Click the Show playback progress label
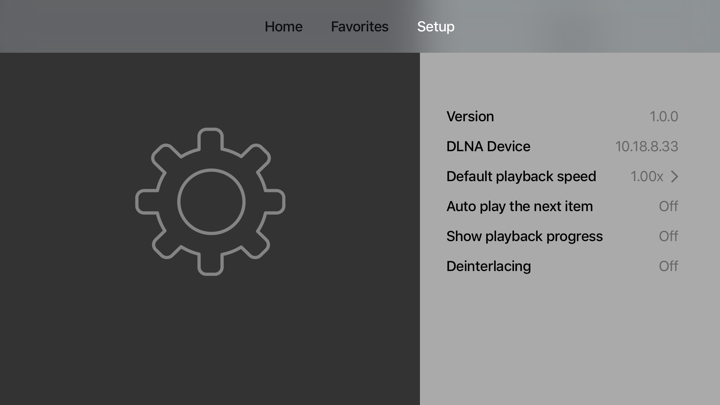The image size is (720, 405). coord(524,236)
